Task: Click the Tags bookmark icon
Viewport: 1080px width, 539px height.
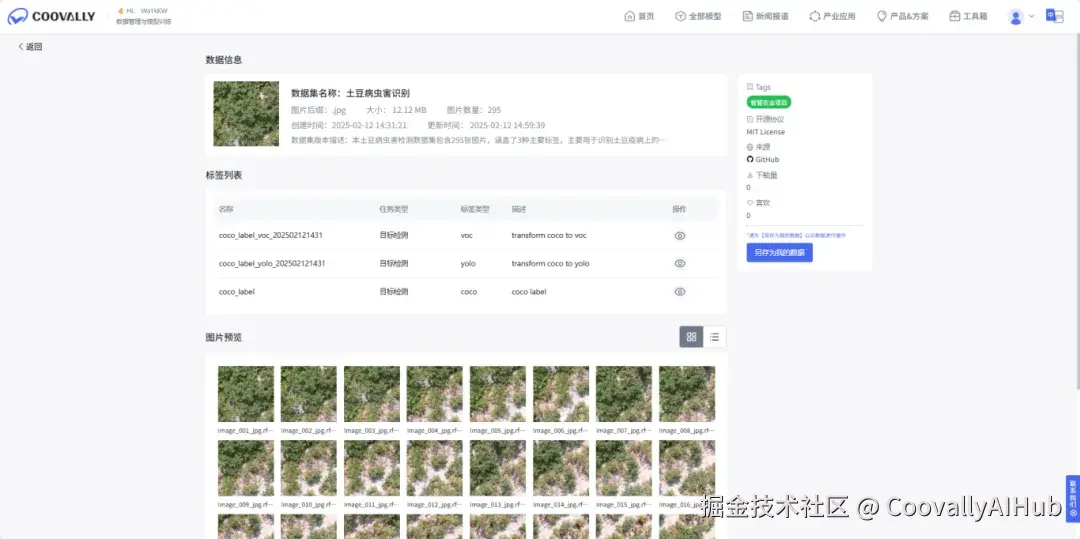Action: pyautogui.click(x=750, y=87)
